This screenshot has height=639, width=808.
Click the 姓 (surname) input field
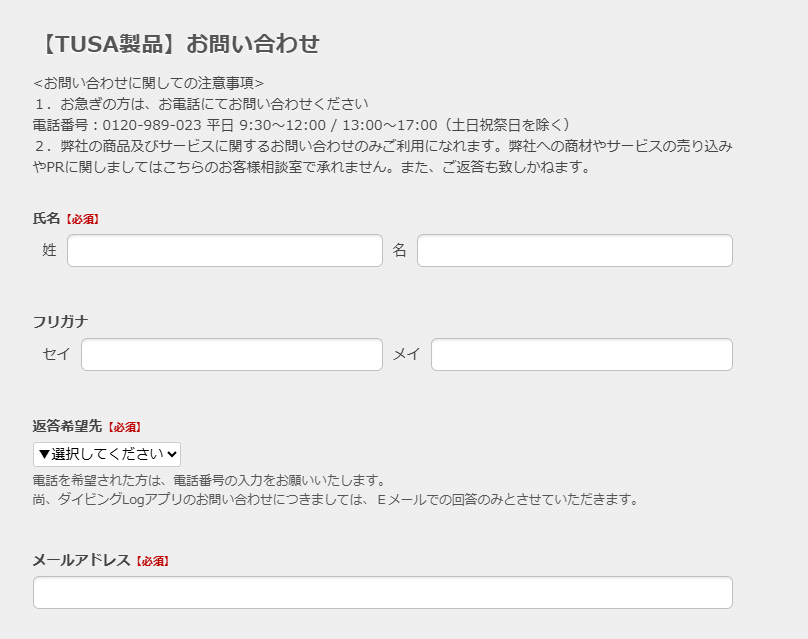coord(225,250)
